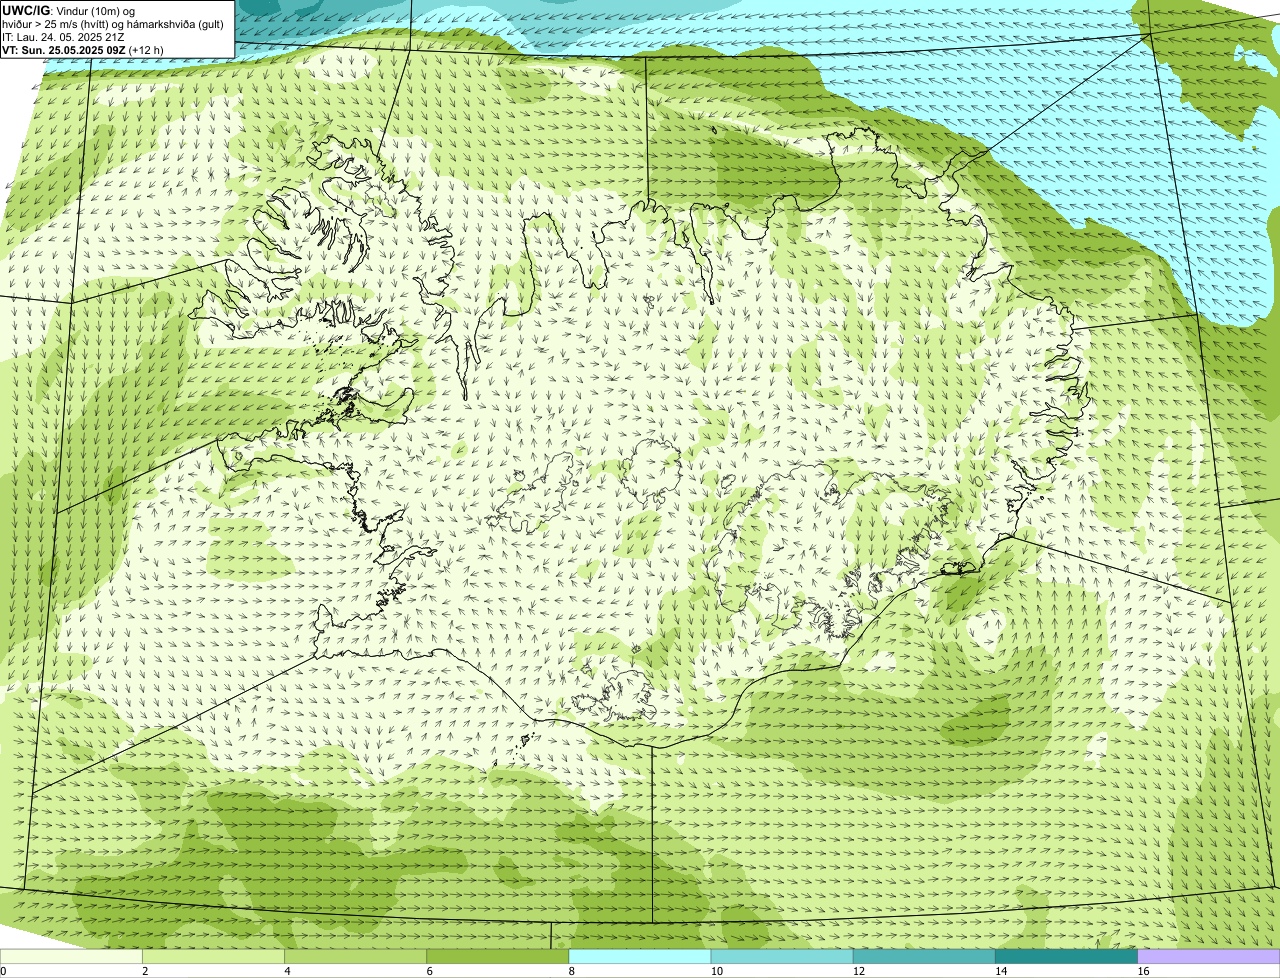Click the lavender above-16 m/s legend segment
The height and width of the screenshot is (978, 1280).
(1208, 957)
